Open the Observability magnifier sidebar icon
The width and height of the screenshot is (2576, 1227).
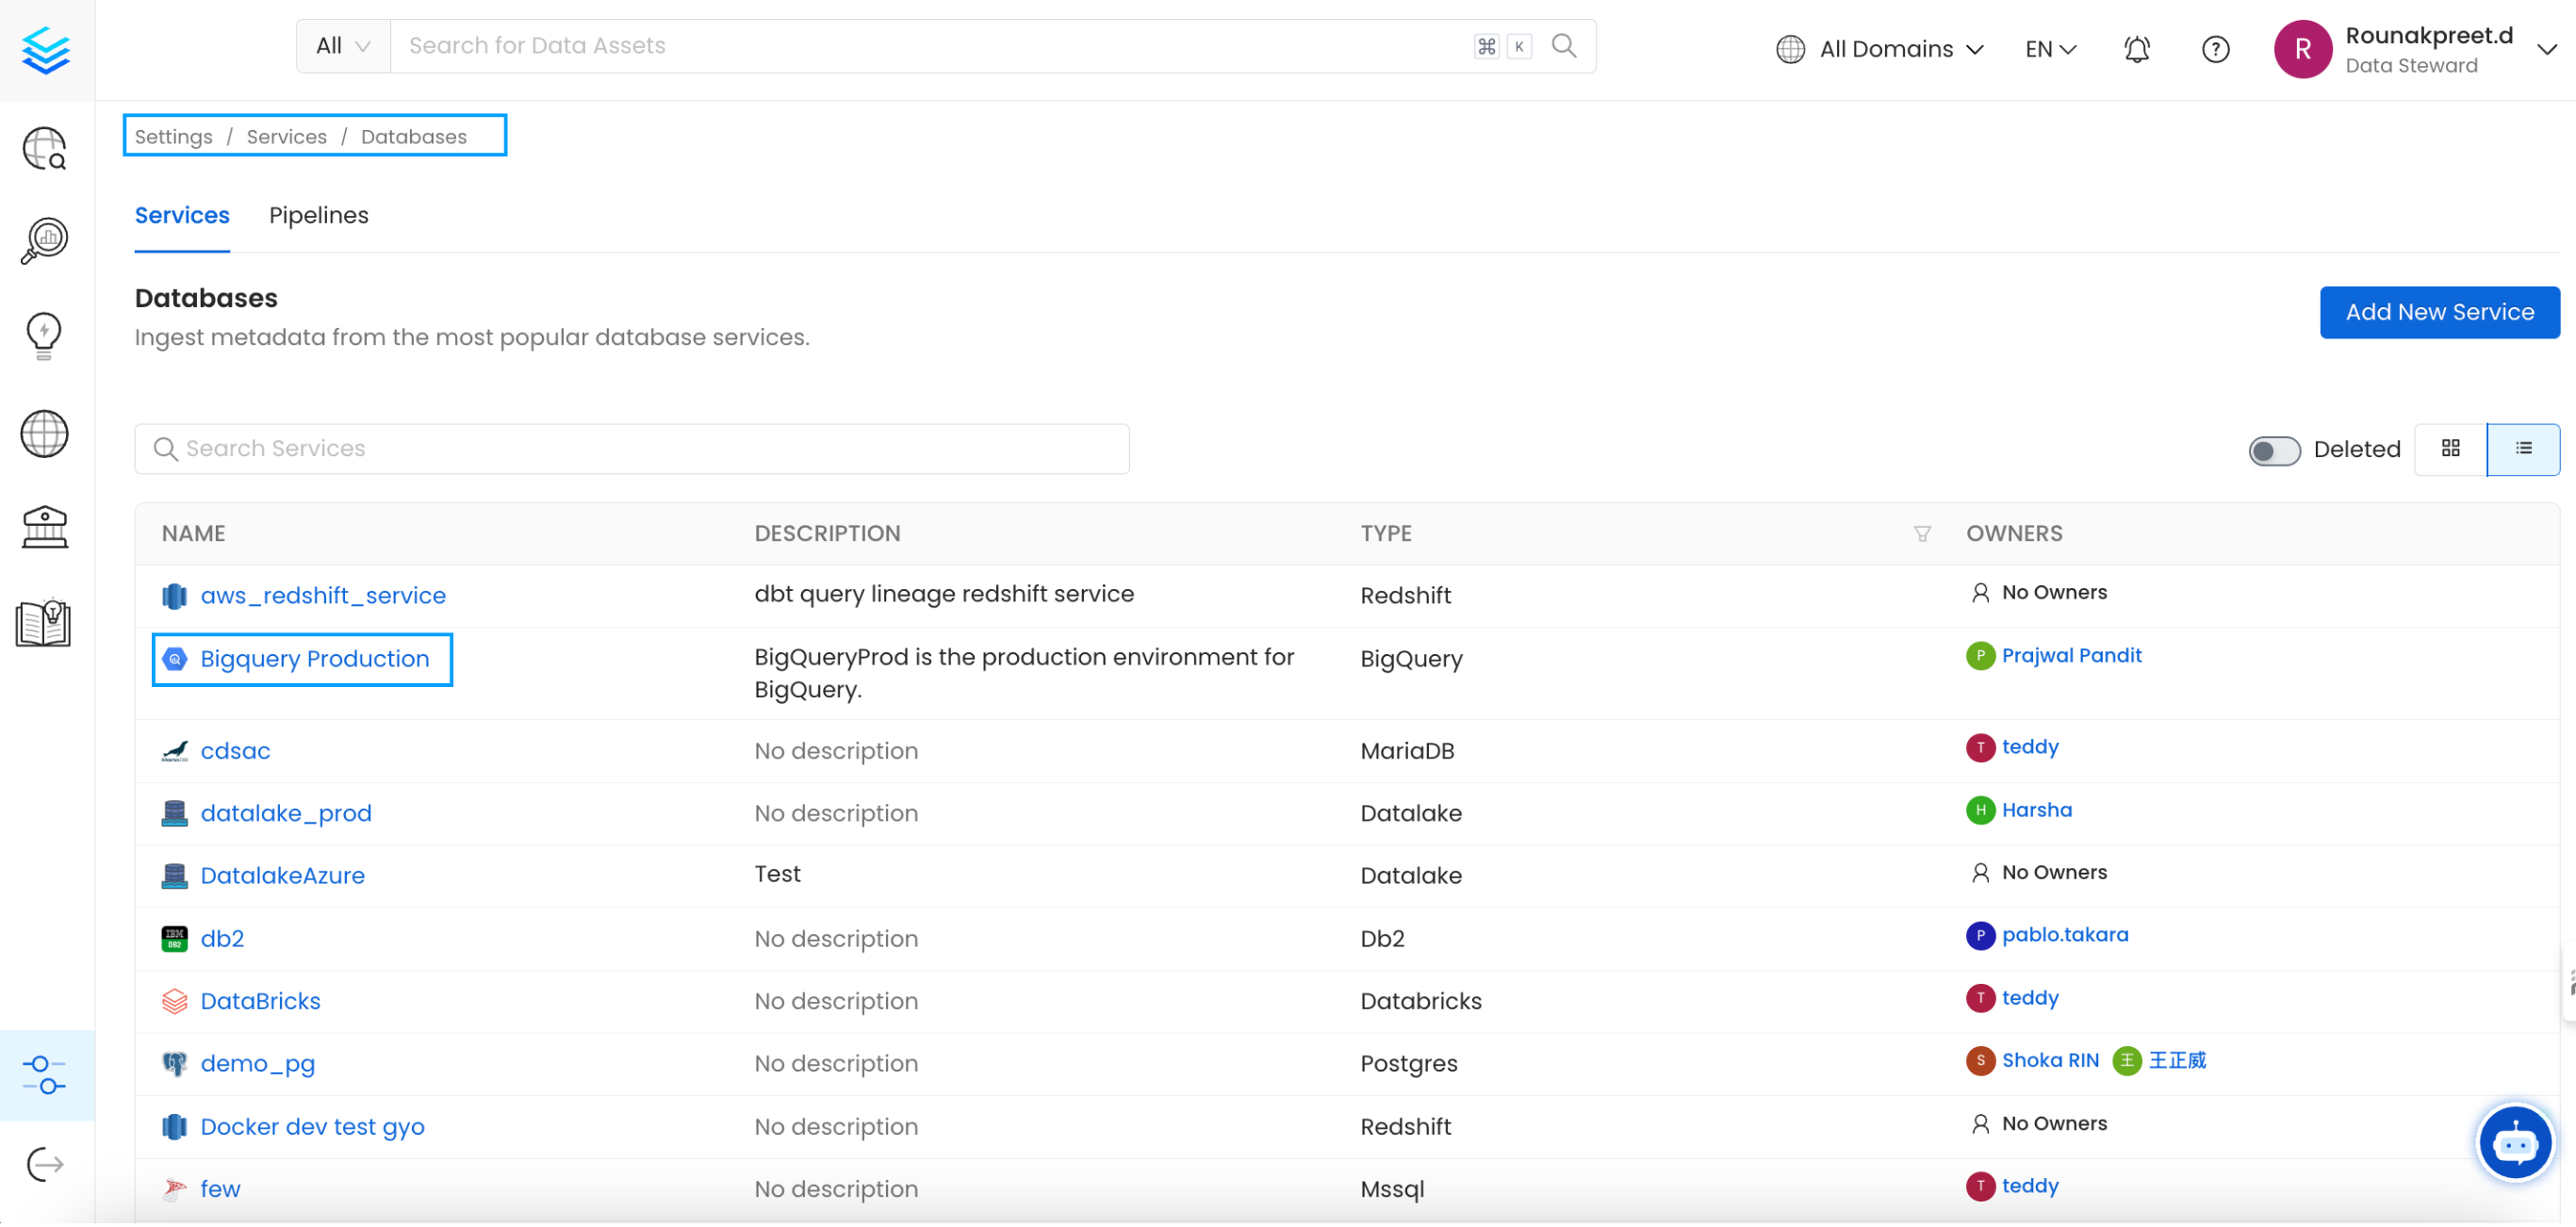tap(45, 241)
